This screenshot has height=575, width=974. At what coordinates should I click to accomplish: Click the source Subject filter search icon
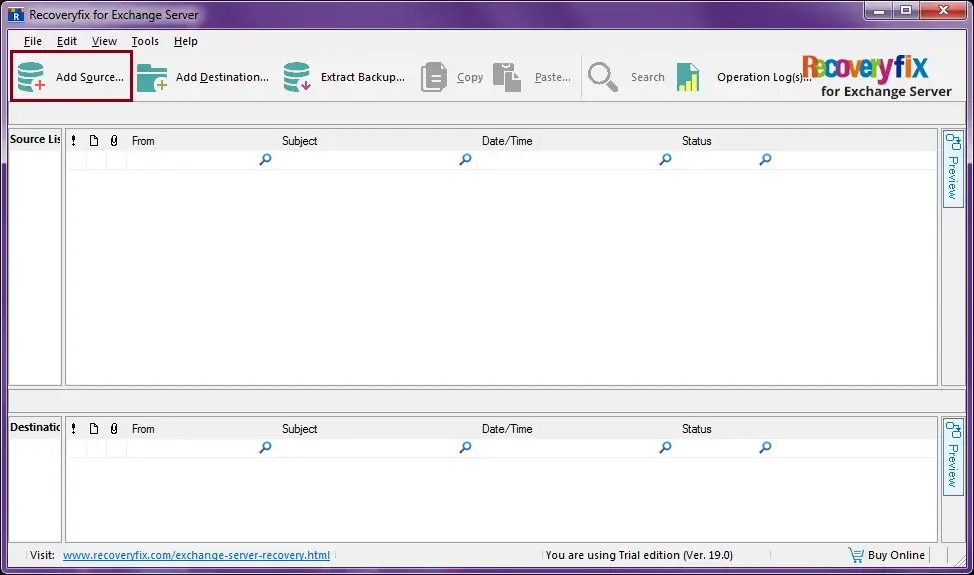(x=465, y=159)
